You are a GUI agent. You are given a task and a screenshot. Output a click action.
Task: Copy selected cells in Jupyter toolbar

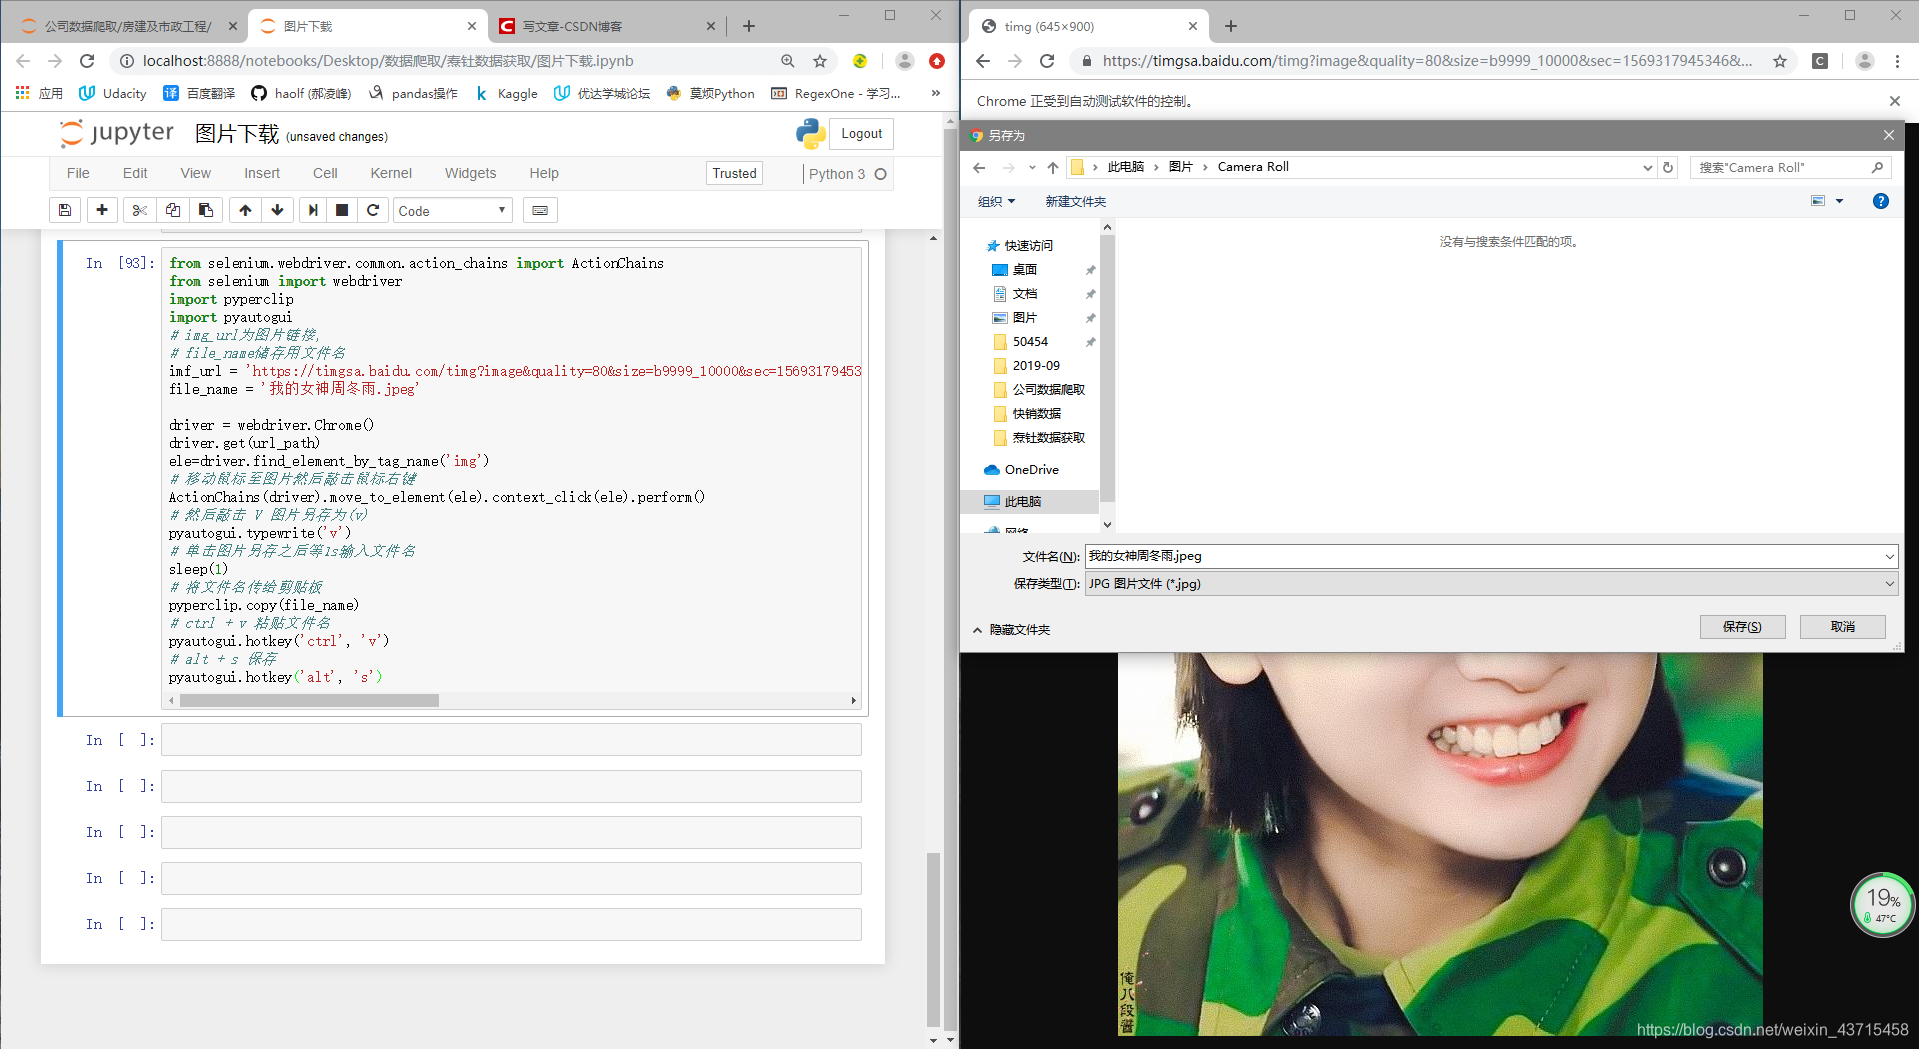[x=173, y=210]
